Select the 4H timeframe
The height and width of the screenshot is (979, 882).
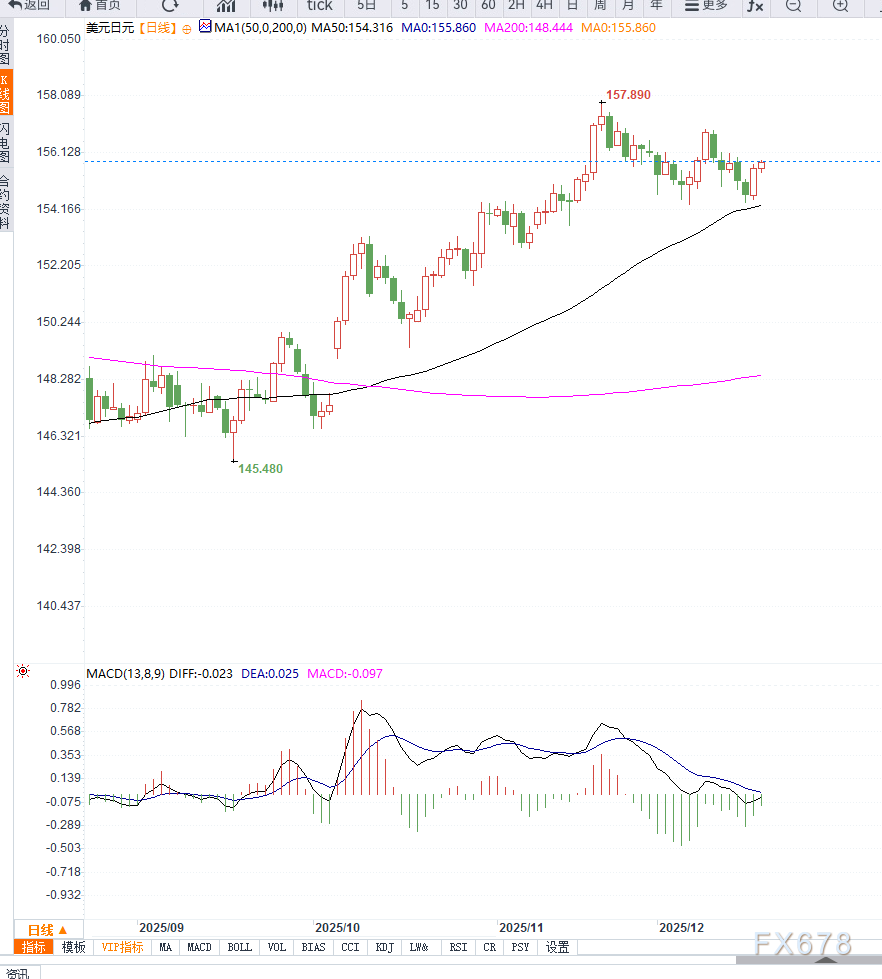point(544,5)
